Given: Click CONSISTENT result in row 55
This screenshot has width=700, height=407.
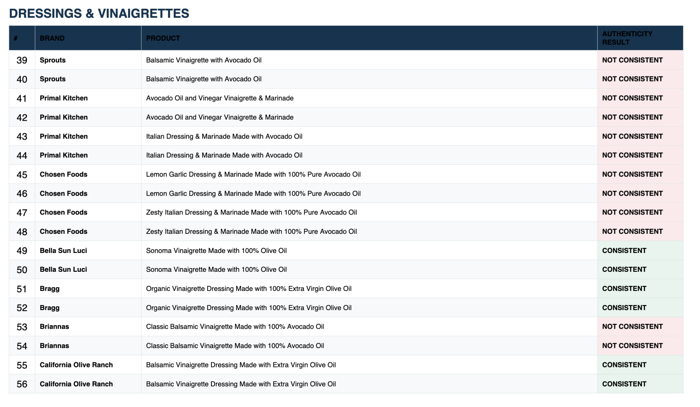Looking at the screenshot, I should coord(624,365).
